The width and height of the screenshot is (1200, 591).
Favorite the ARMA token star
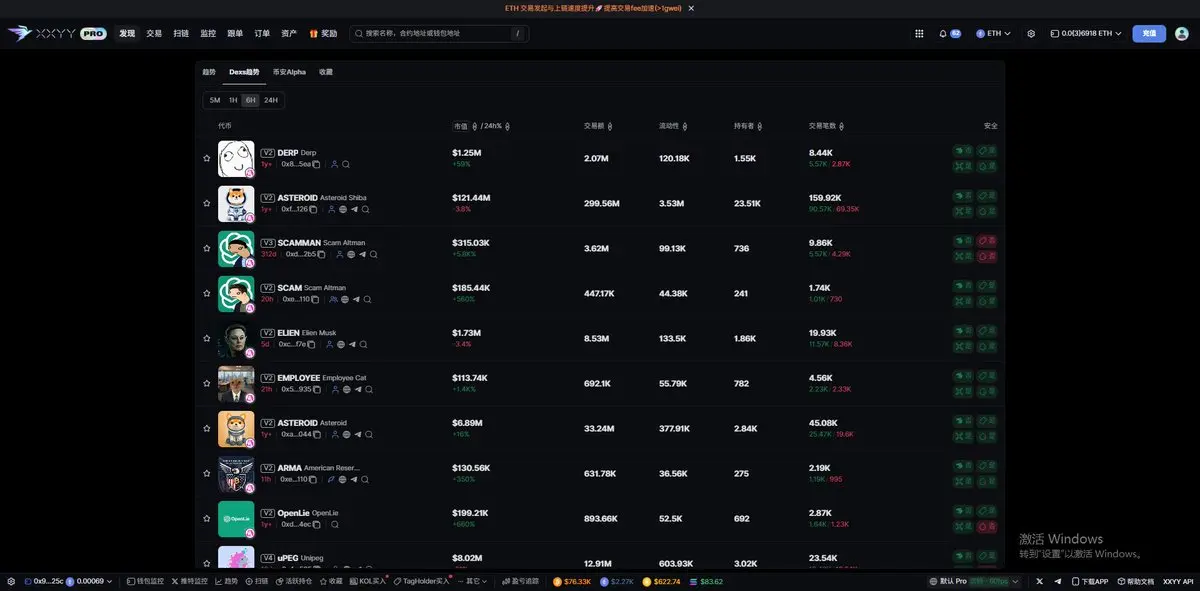click(207, 473)
